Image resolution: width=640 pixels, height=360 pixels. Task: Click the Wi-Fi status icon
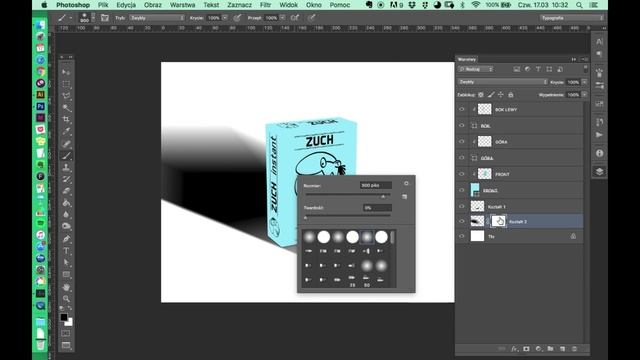[x=476, y=5]
